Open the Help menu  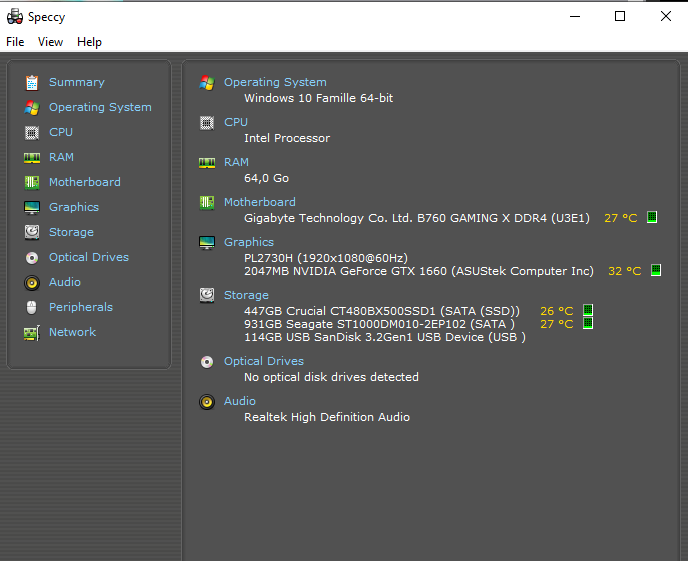89,42
